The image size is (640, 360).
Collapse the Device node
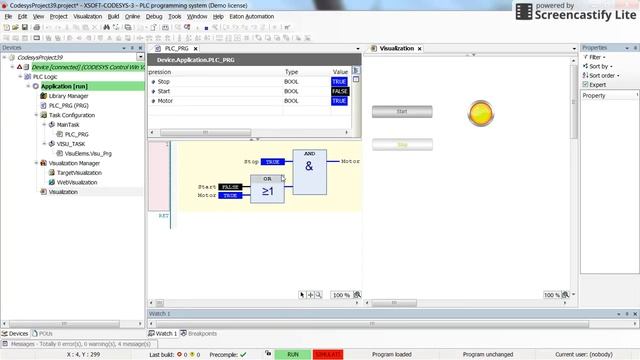(x=12, y=67)
